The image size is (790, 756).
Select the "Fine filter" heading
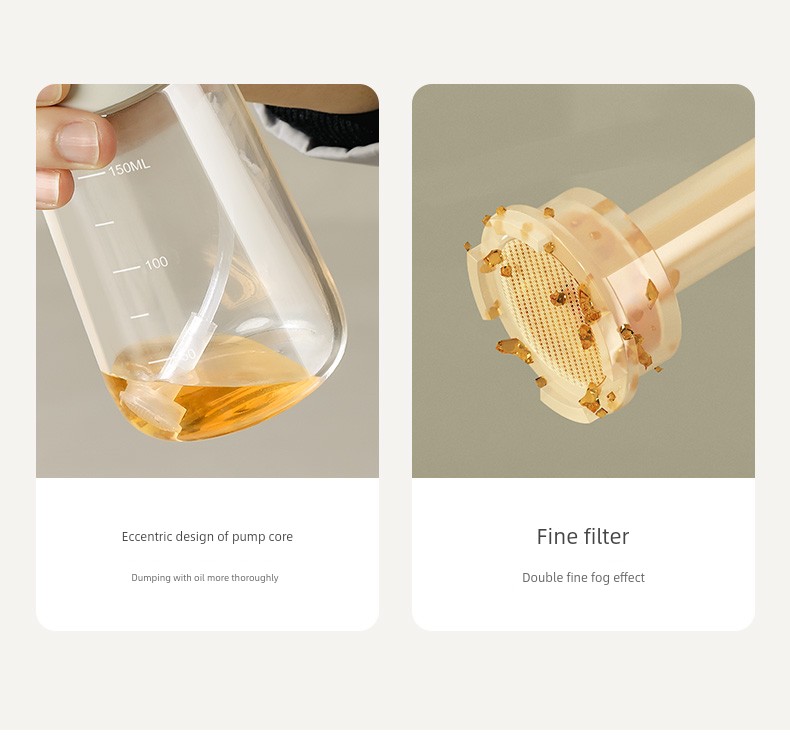[583, 536]
